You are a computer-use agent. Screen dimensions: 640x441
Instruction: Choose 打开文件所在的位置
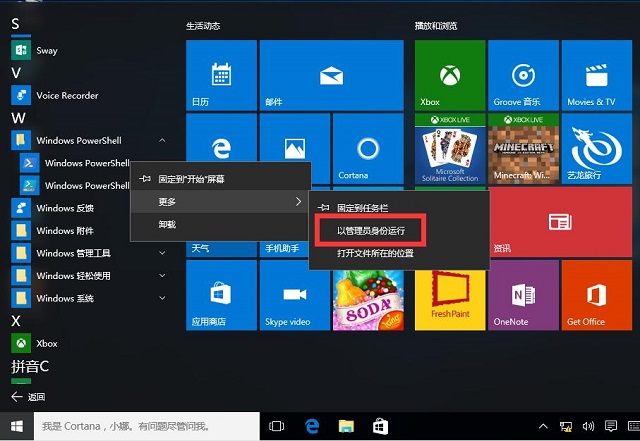(399, 253)
